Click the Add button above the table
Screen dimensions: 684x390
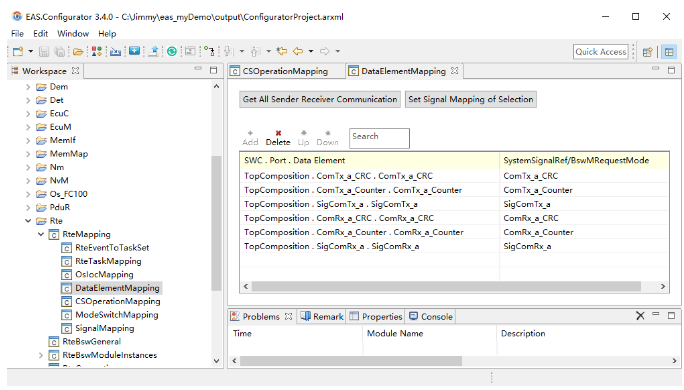[250, 138]
